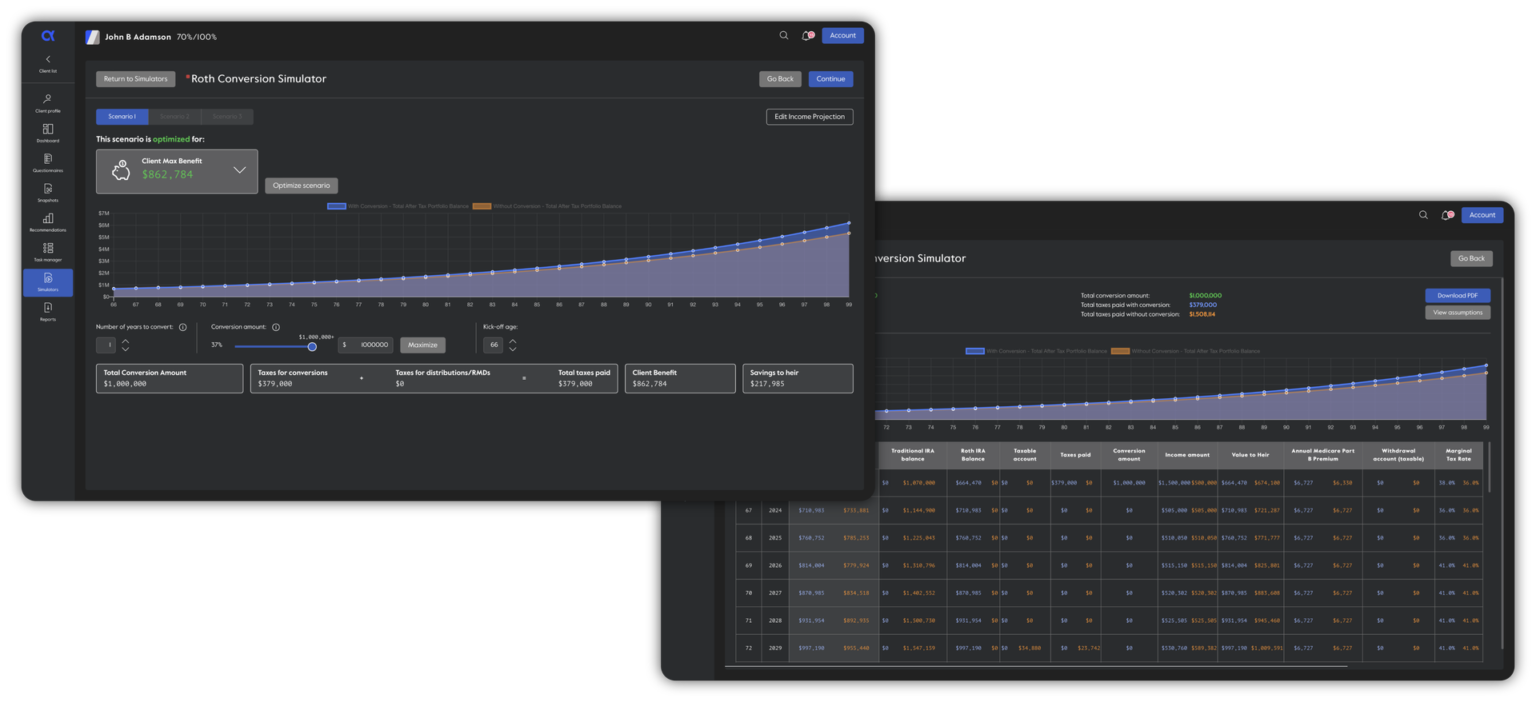Select the Scenario 1 tab
Image resolution: width=1536 pixels, height=702 pixels.
121,116
